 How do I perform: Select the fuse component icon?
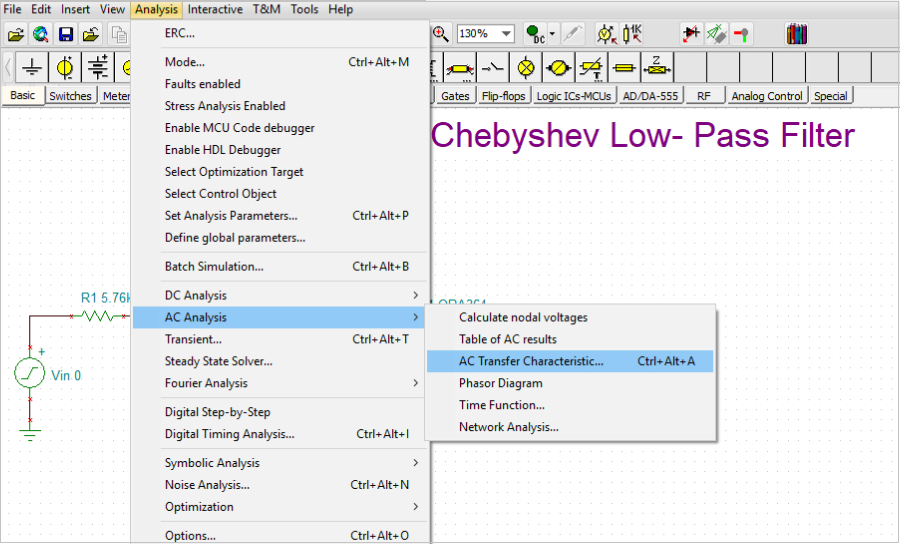[x=624, y=68]
